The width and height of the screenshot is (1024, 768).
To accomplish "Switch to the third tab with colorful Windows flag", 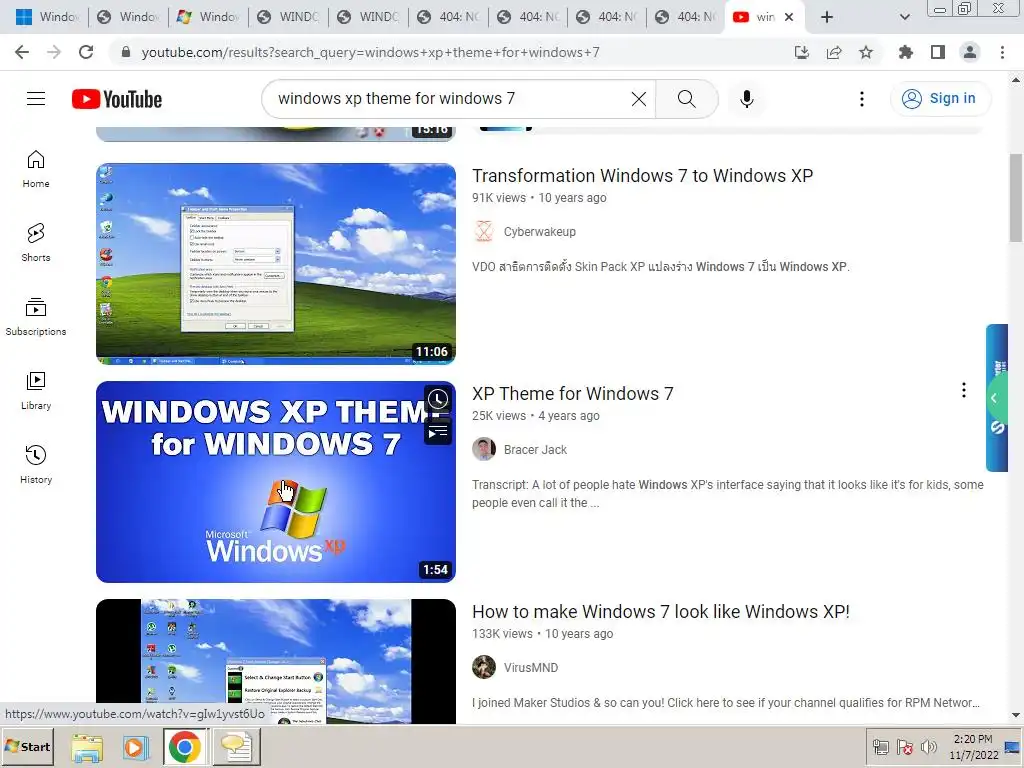I will [207, 17].
